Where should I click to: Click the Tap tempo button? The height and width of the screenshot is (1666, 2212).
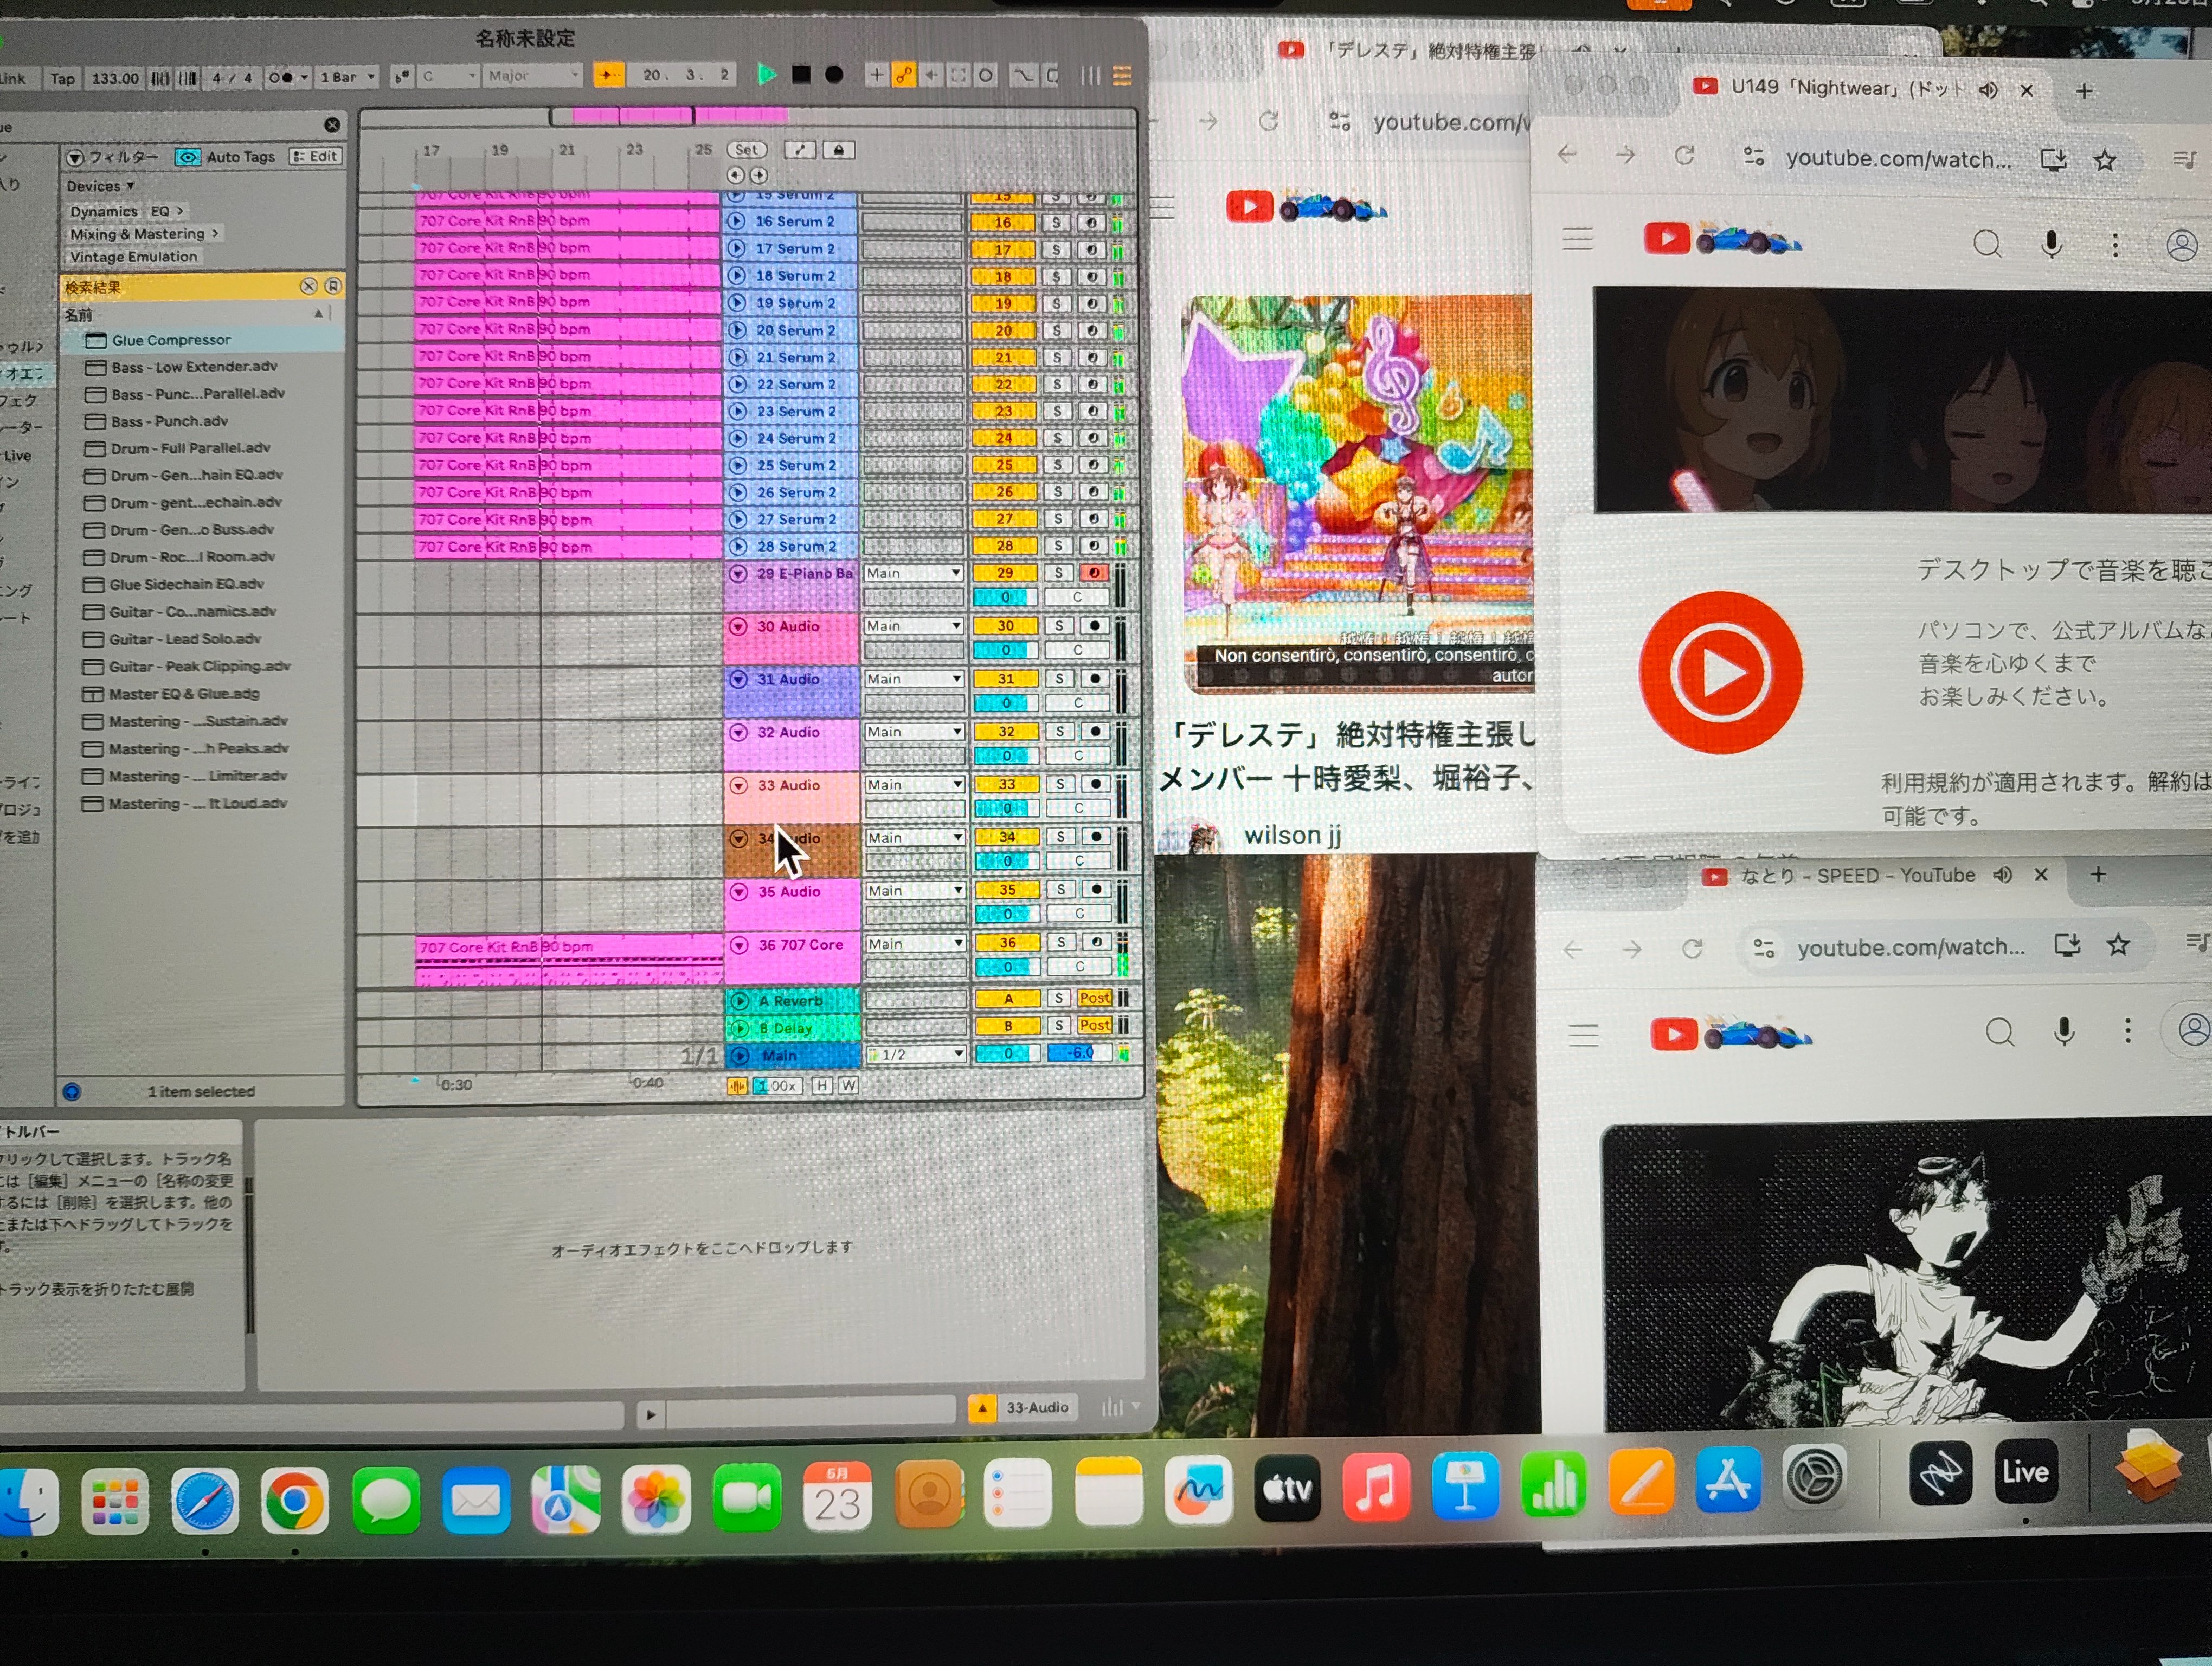coord(62,78)
